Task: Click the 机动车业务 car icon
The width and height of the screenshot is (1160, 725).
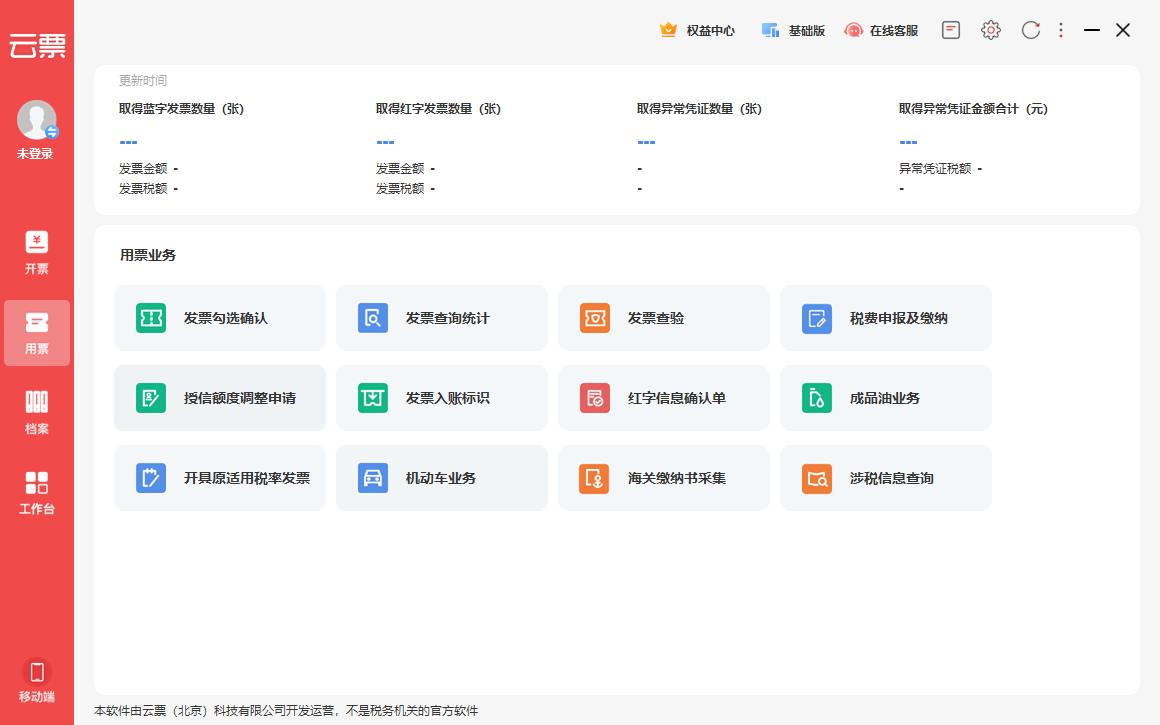Action: click(373, 478)
